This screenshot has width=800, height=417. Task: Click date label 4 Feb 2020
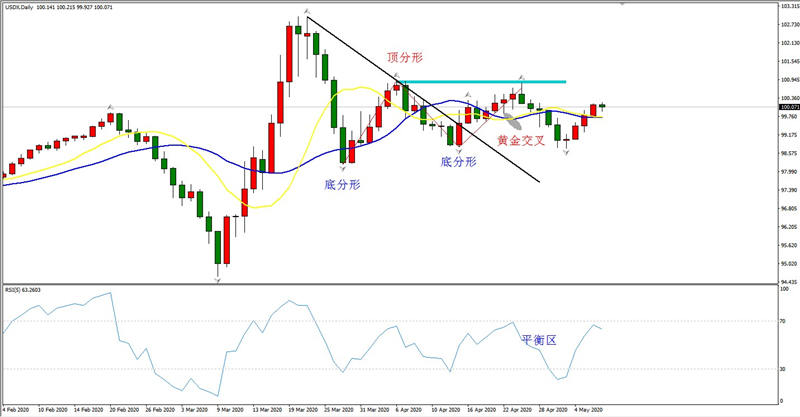tap(15, 410)
